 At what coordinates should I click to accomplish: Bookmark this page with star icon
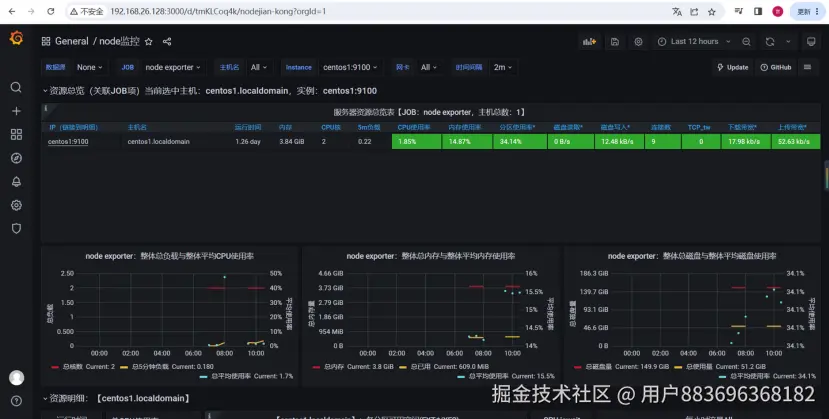[712, 12]
